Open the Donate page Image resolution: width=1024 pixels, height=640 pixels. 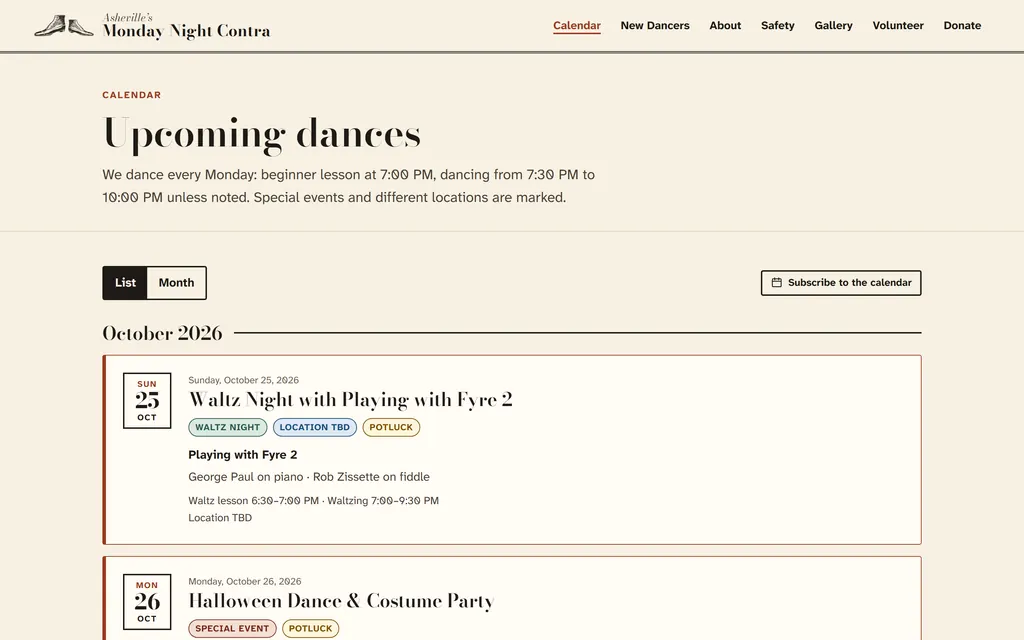[962, 25]
